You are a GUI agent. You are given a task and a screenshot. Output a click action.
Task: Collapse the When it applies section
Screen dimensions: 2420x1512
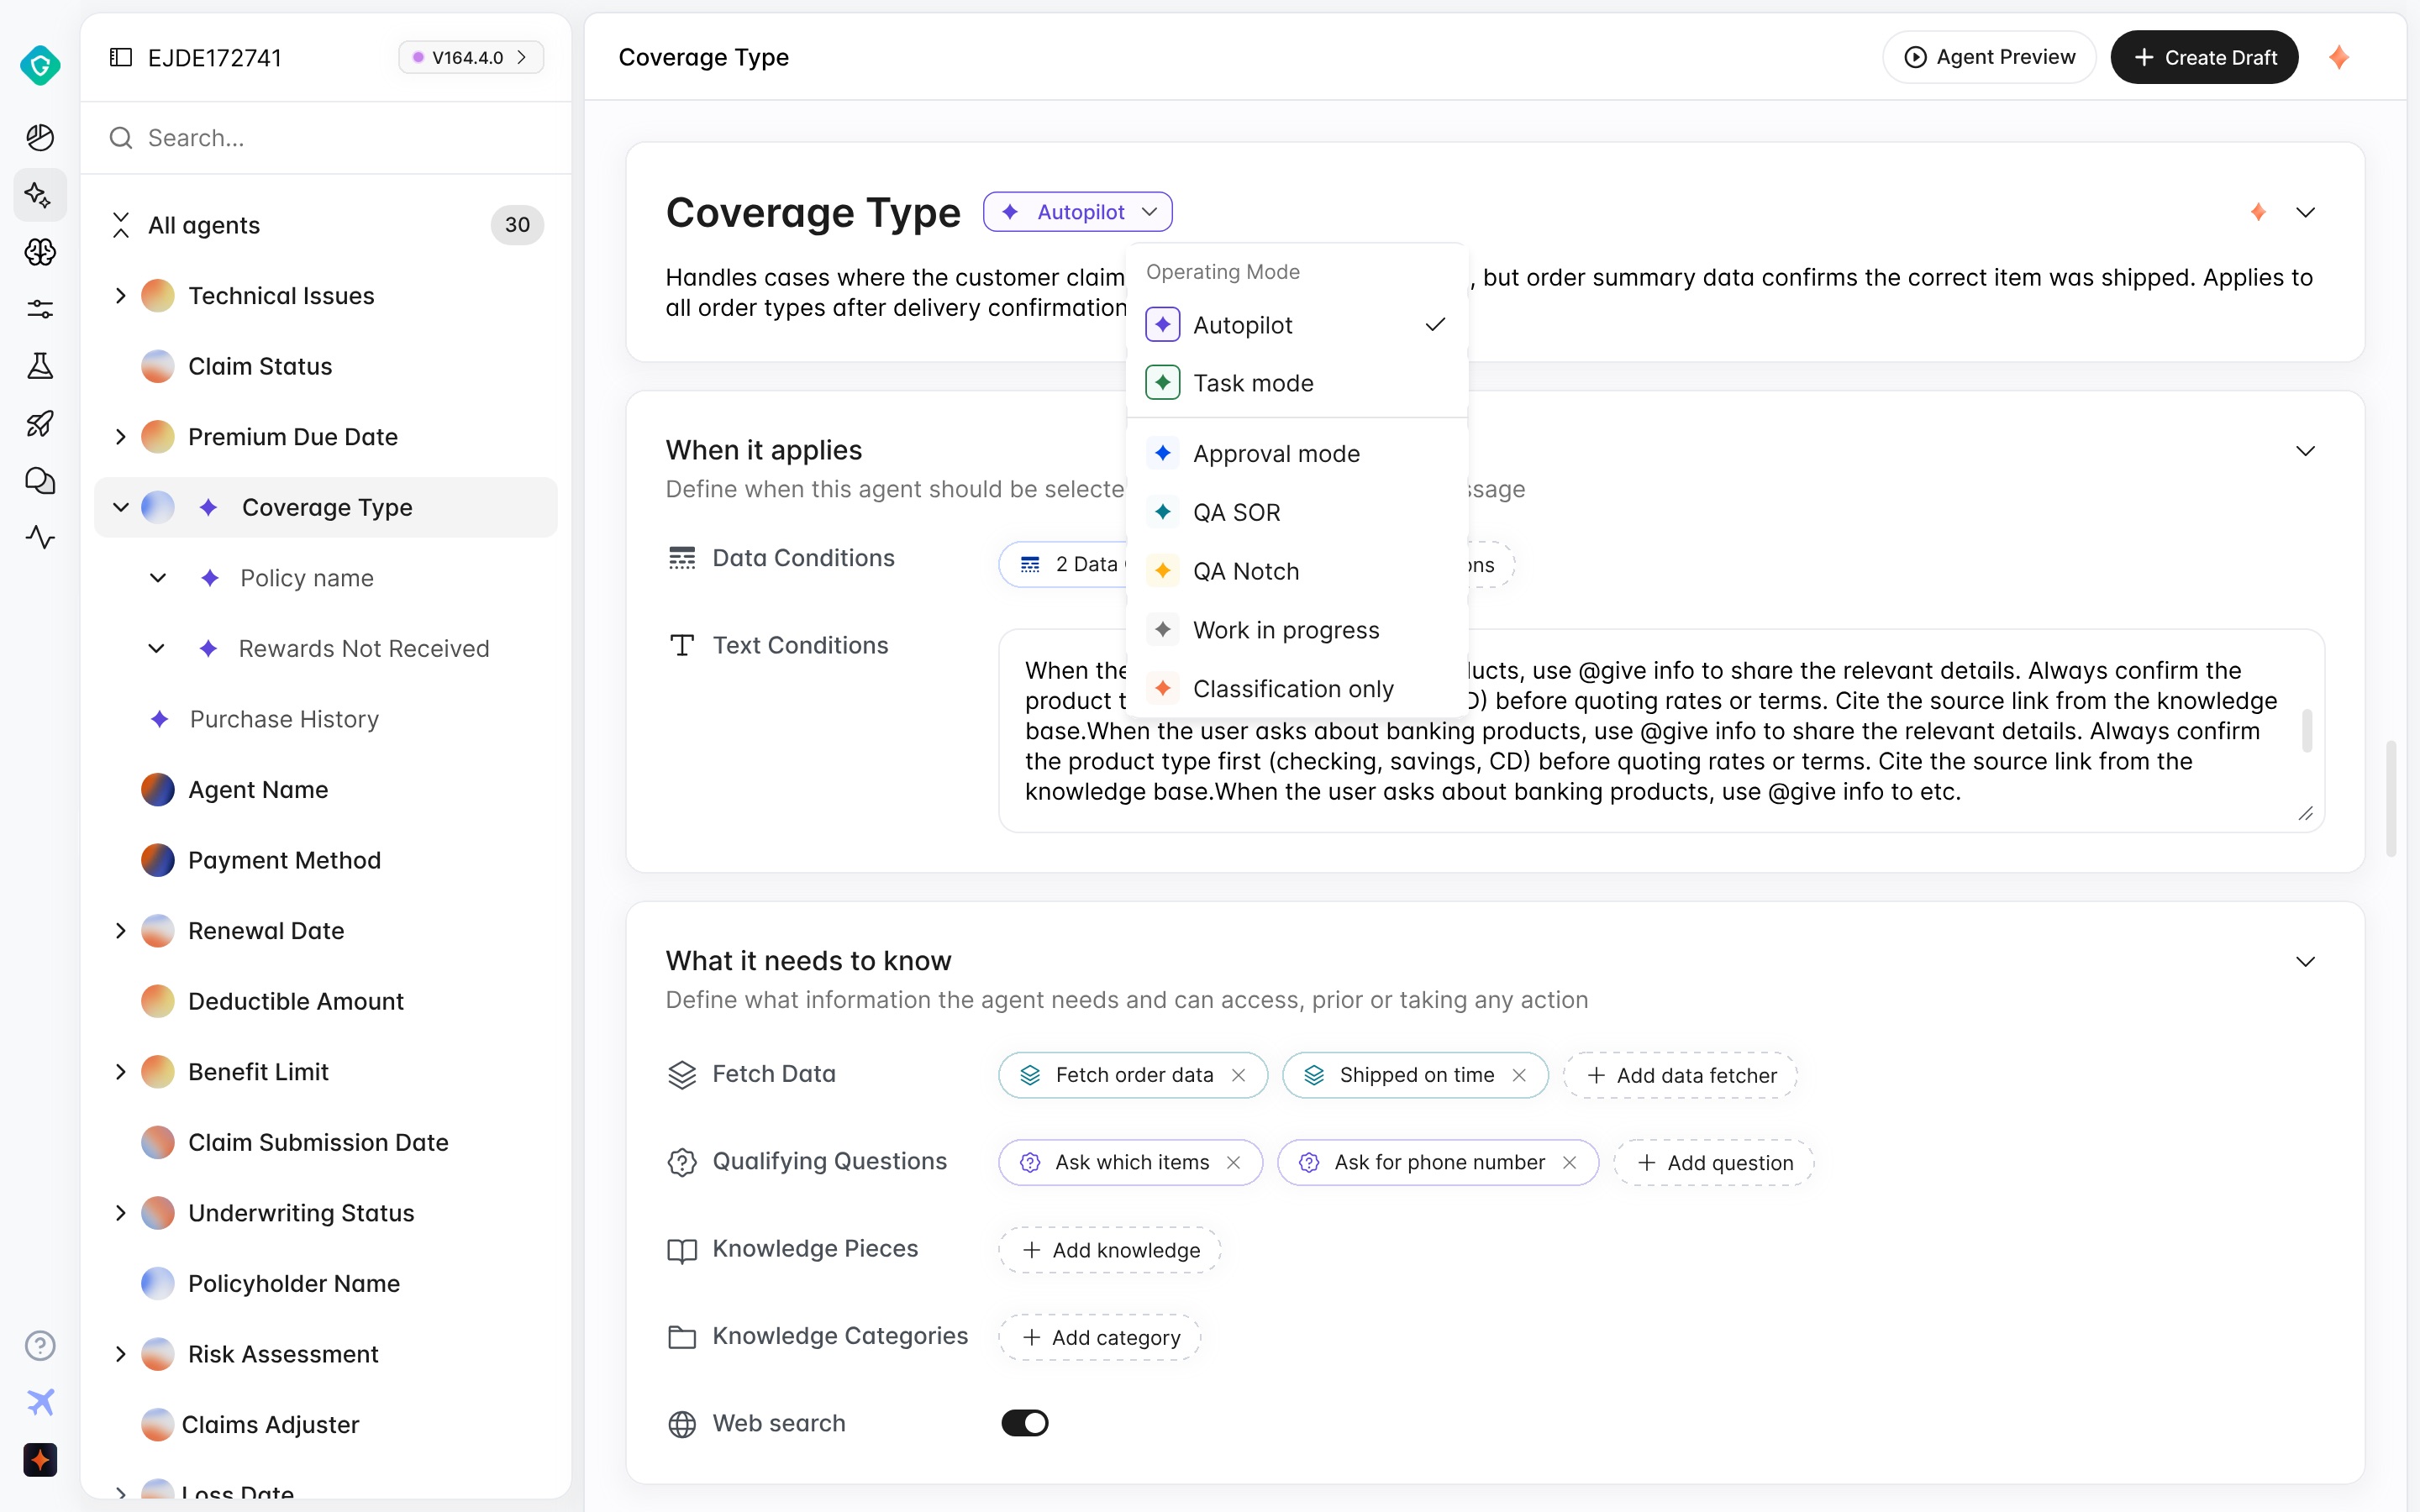[2306, 451]
